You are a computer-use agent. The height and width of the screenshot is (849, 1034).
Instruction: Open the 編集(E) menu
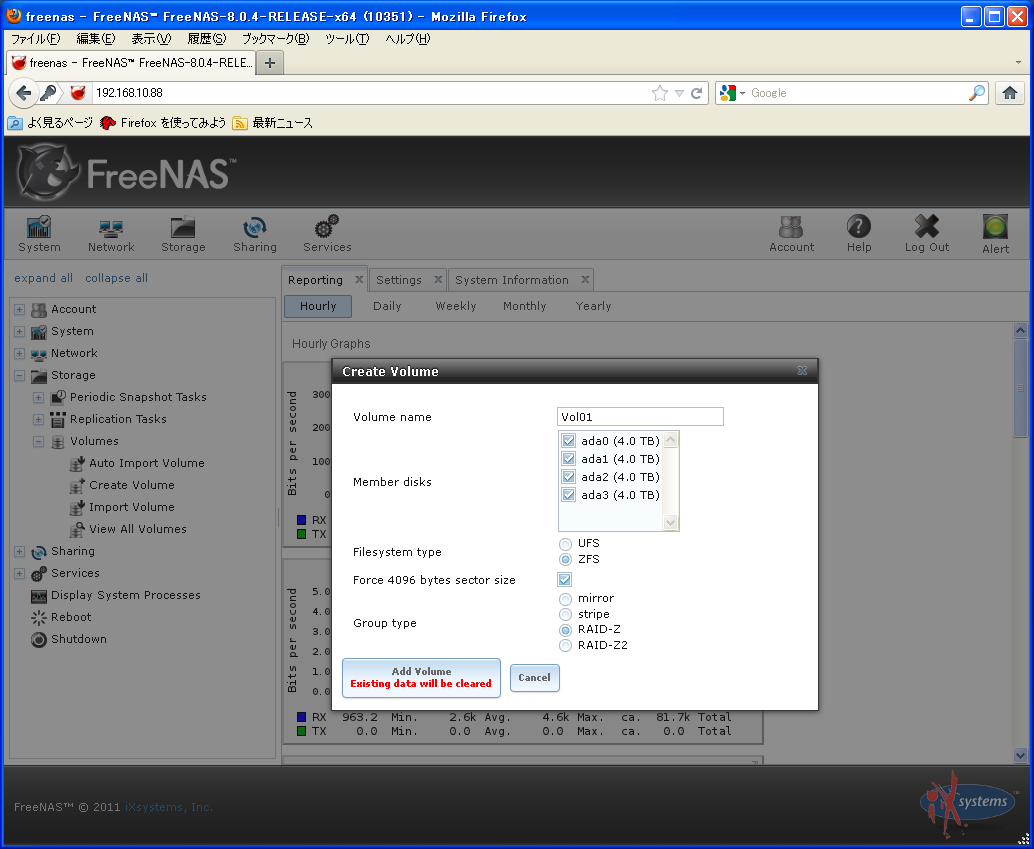click(x=96, y=39)
